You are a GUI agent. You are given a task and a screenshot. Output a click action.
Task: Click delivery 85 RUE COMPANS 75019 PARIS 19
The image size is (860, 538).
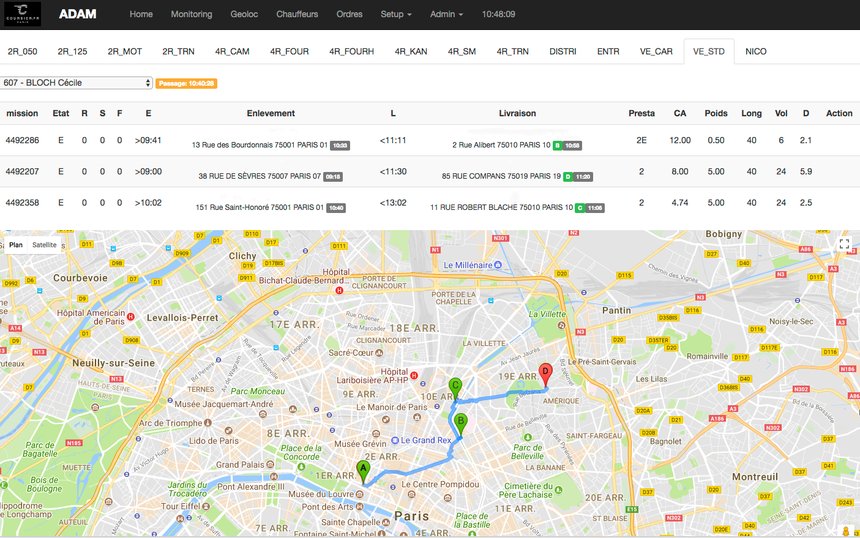501,177
